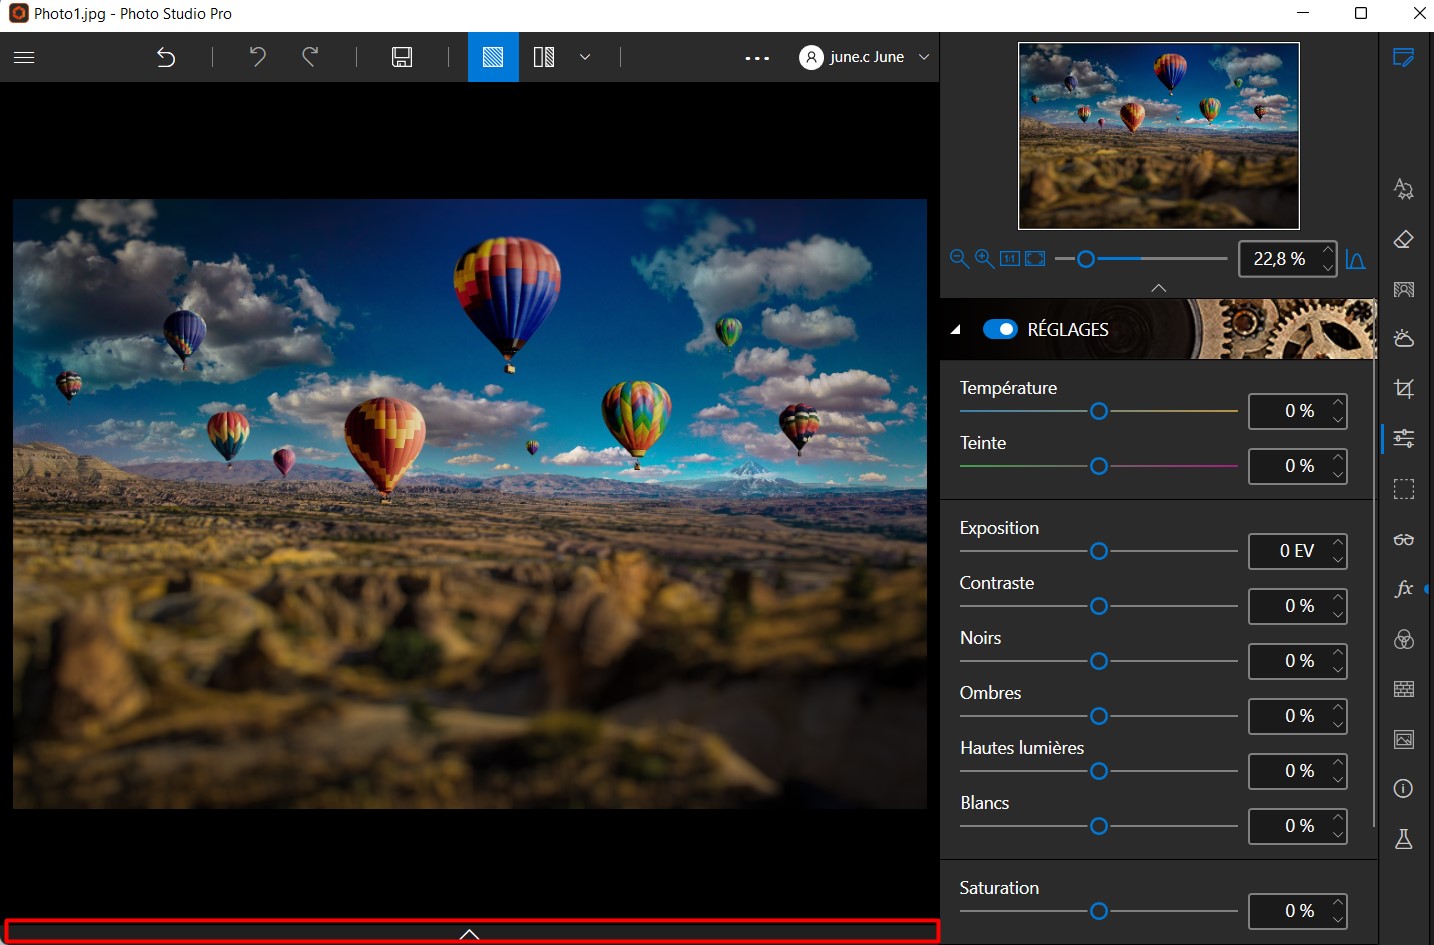Open the lab flask experimental tools
1434x945 pixels.
click(1404, 839)
